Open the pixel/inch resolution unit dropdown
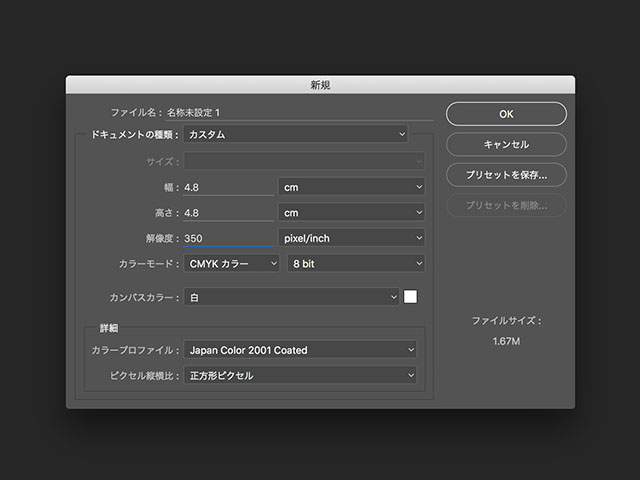 pos(352,238)
